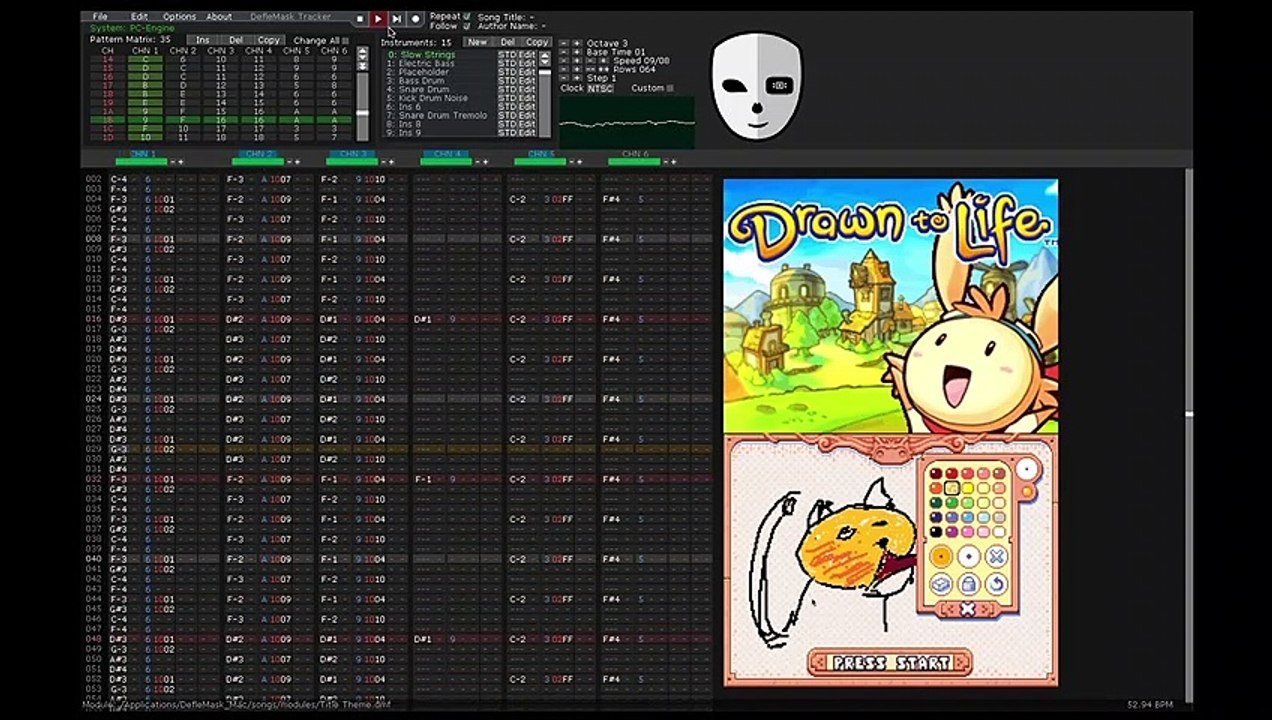This screenshot has height=720, width=1272.
Task: Collapse CHN 5 with its minus button
Action: coord(571,162)
